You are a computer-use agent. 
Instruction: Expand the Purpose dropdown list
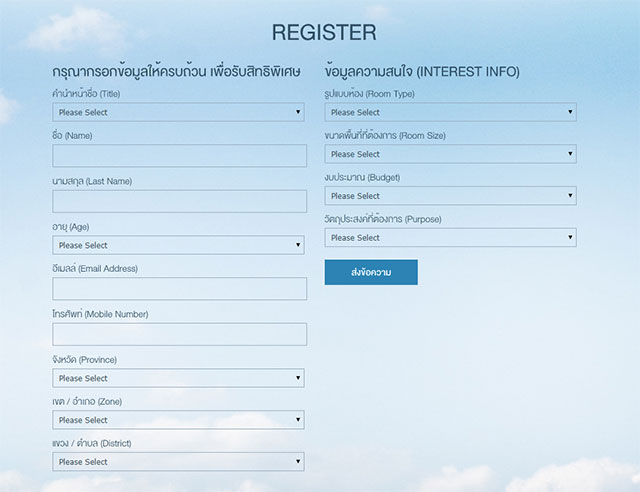click(450, 238)
